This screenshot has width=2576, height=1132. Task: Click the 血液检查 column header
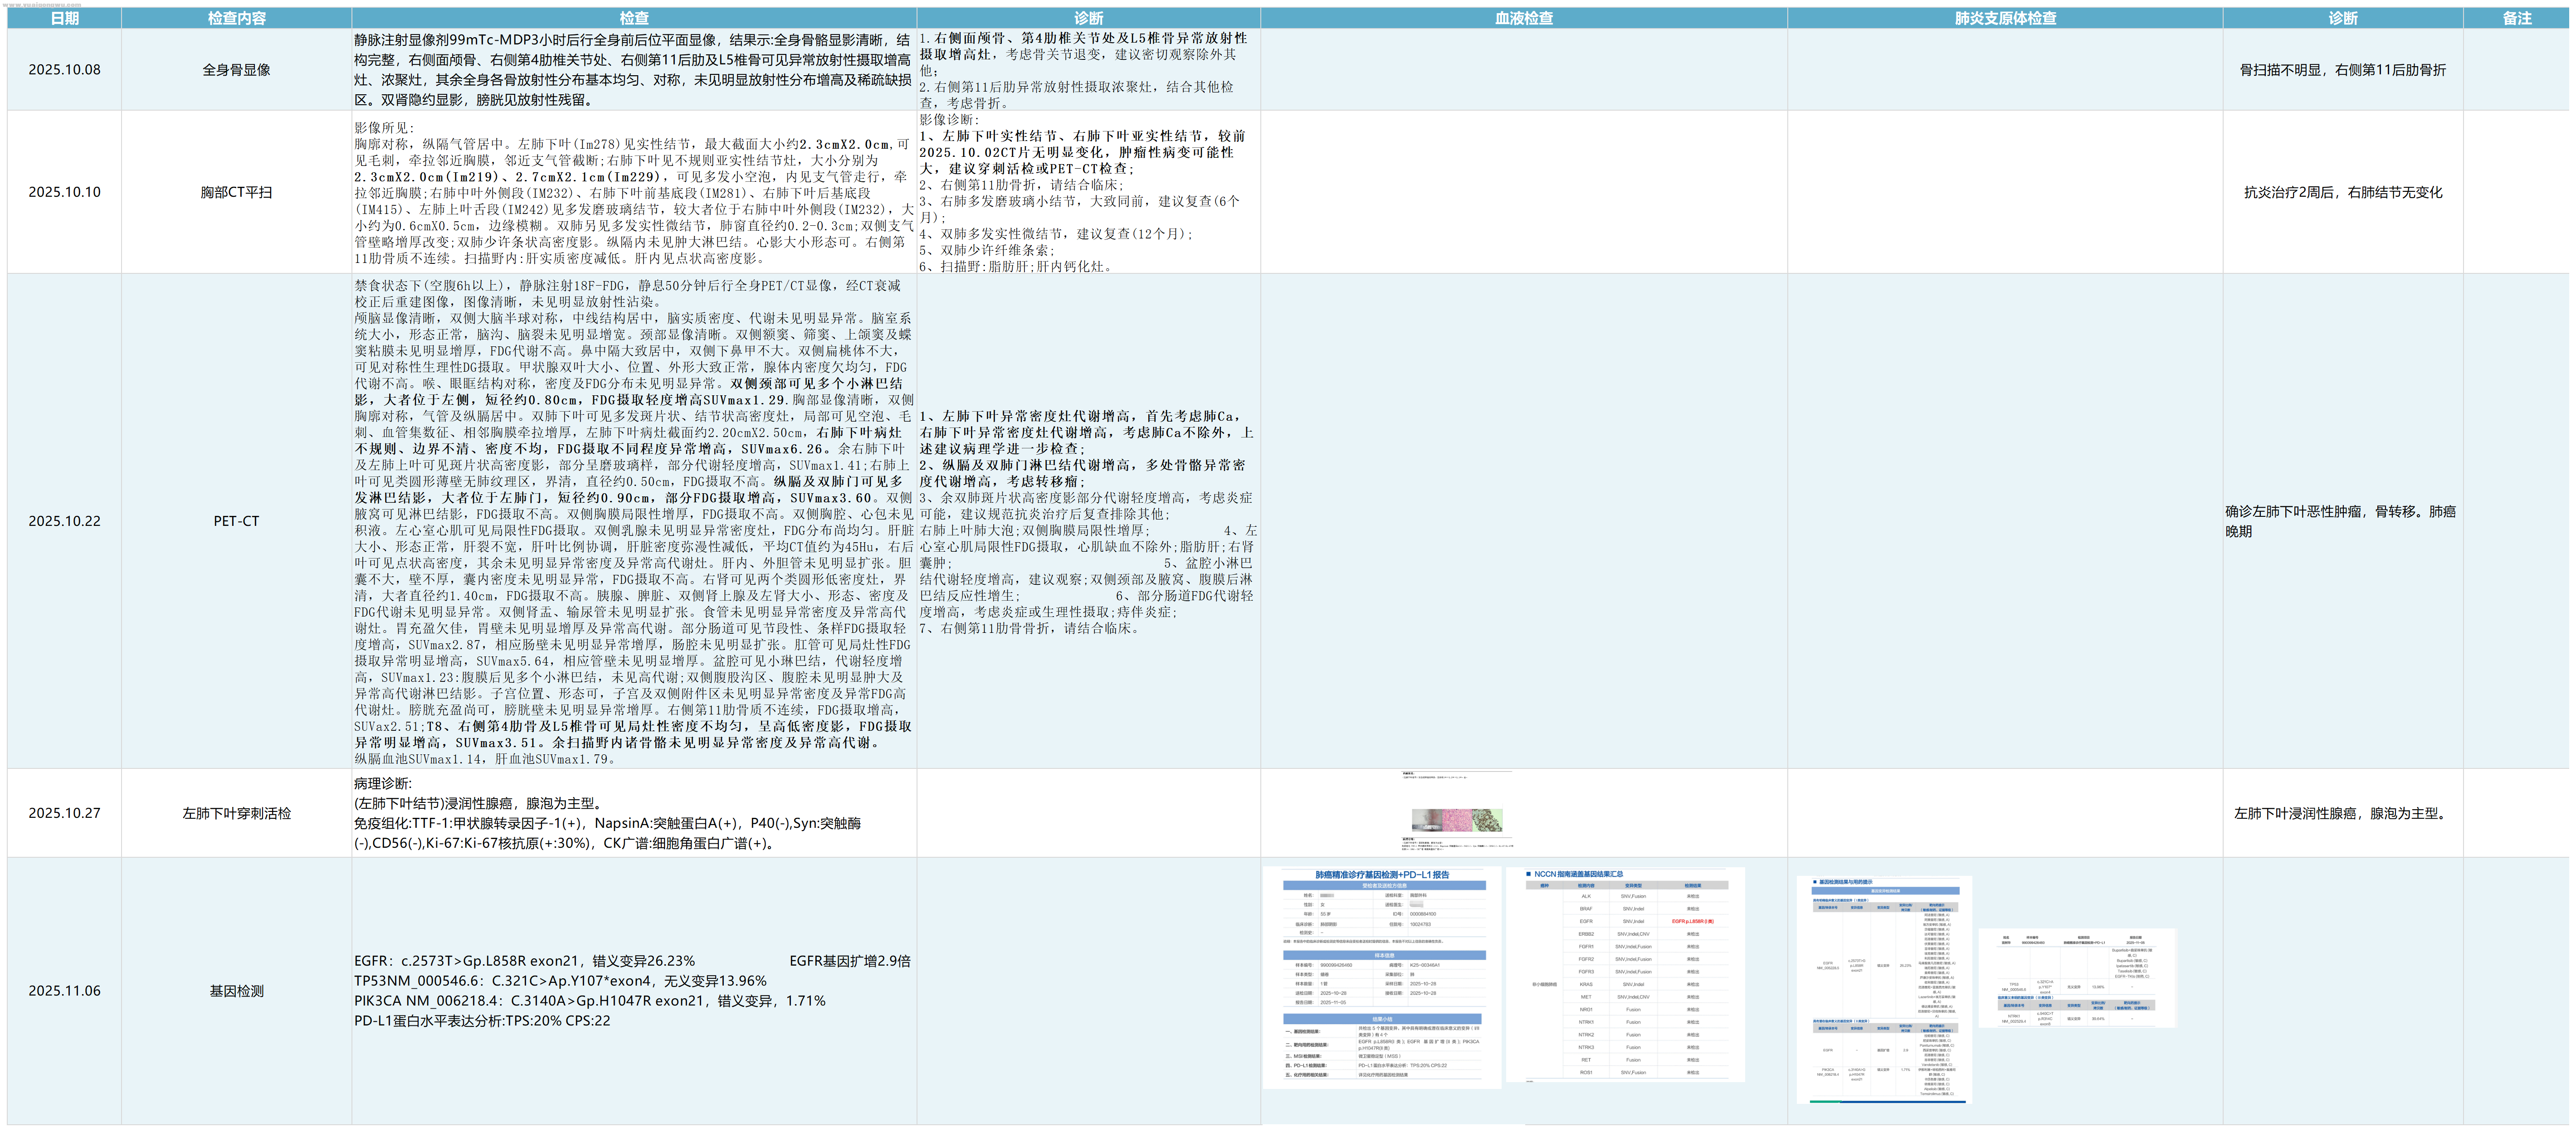[x=1523, y=18]
